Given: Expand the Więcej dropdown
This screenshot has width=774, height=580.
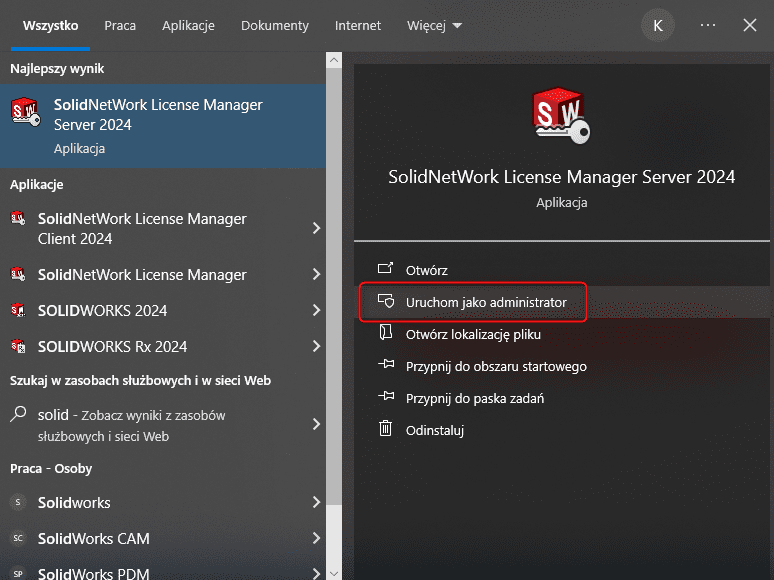Looking at the screenshot, I should point(434,26).
